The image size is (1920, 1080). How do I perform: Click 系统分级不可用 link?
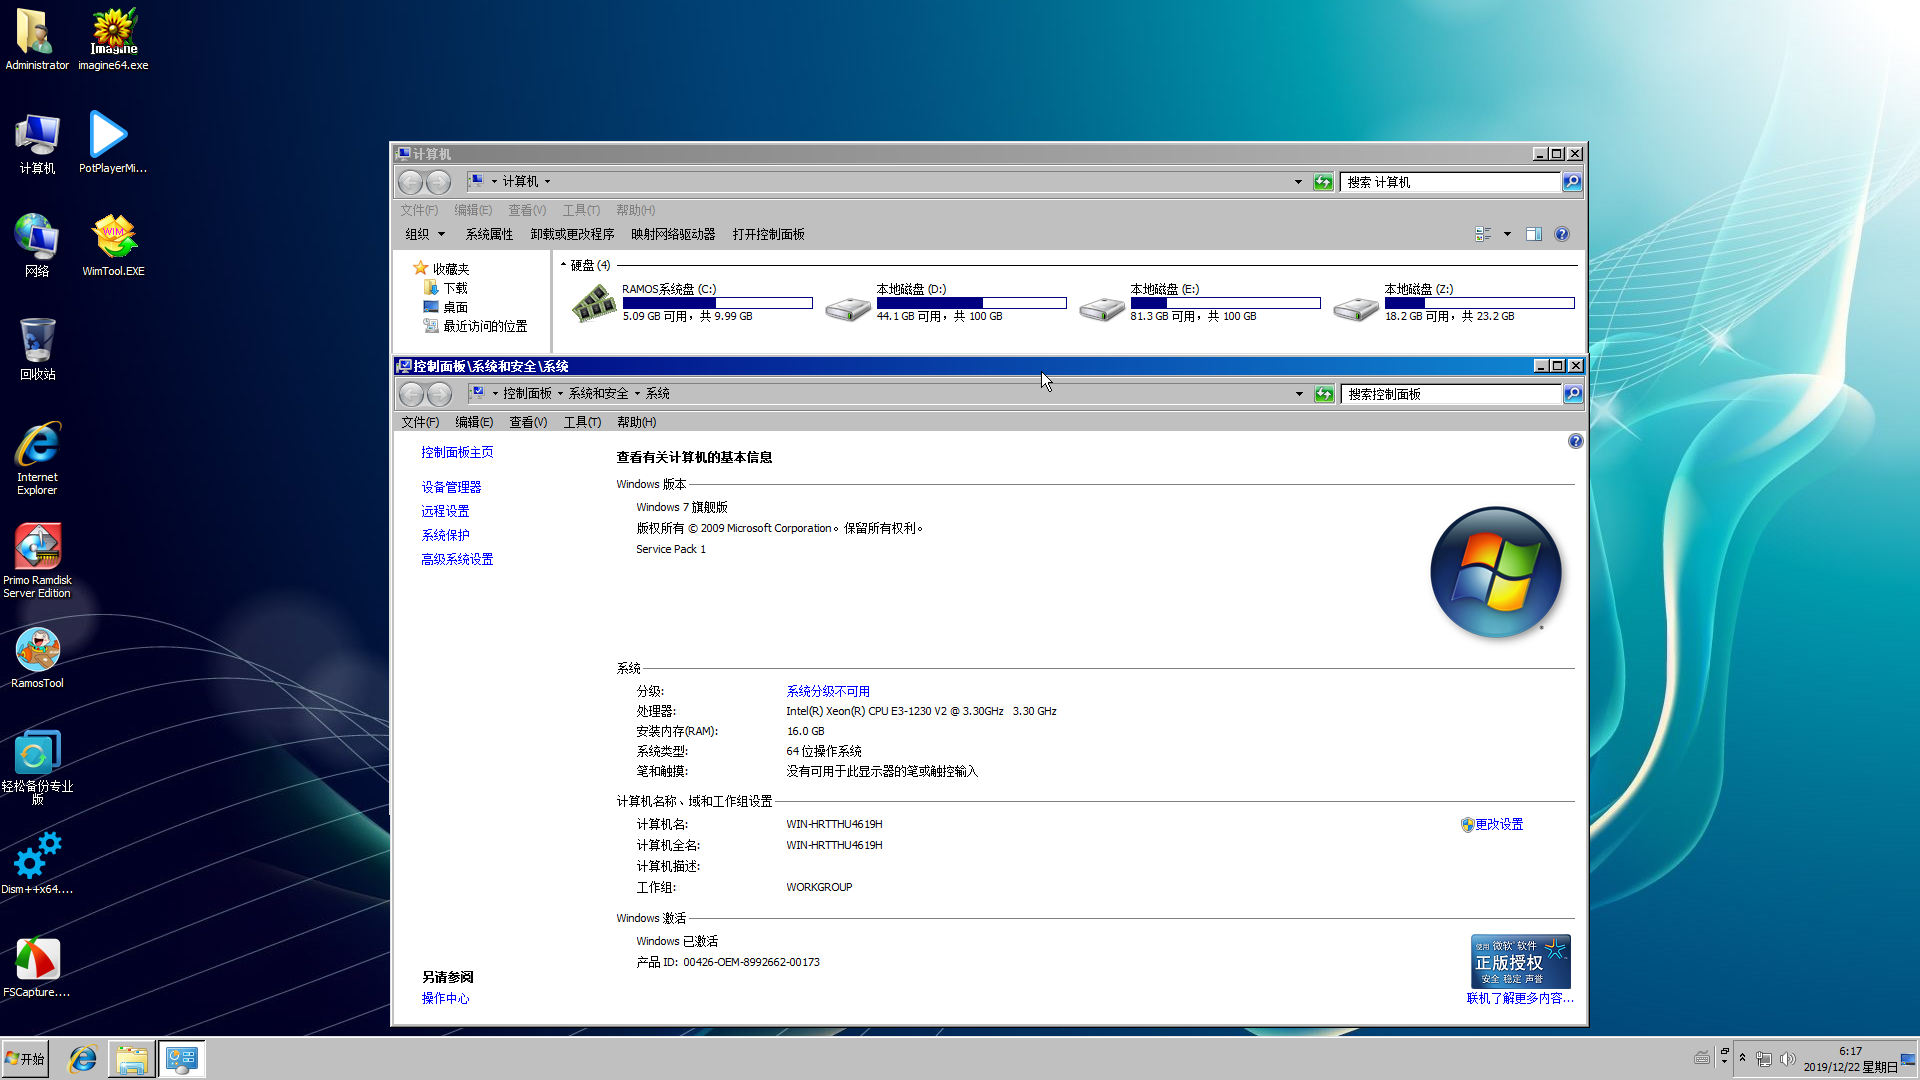(x=828, y=691)
